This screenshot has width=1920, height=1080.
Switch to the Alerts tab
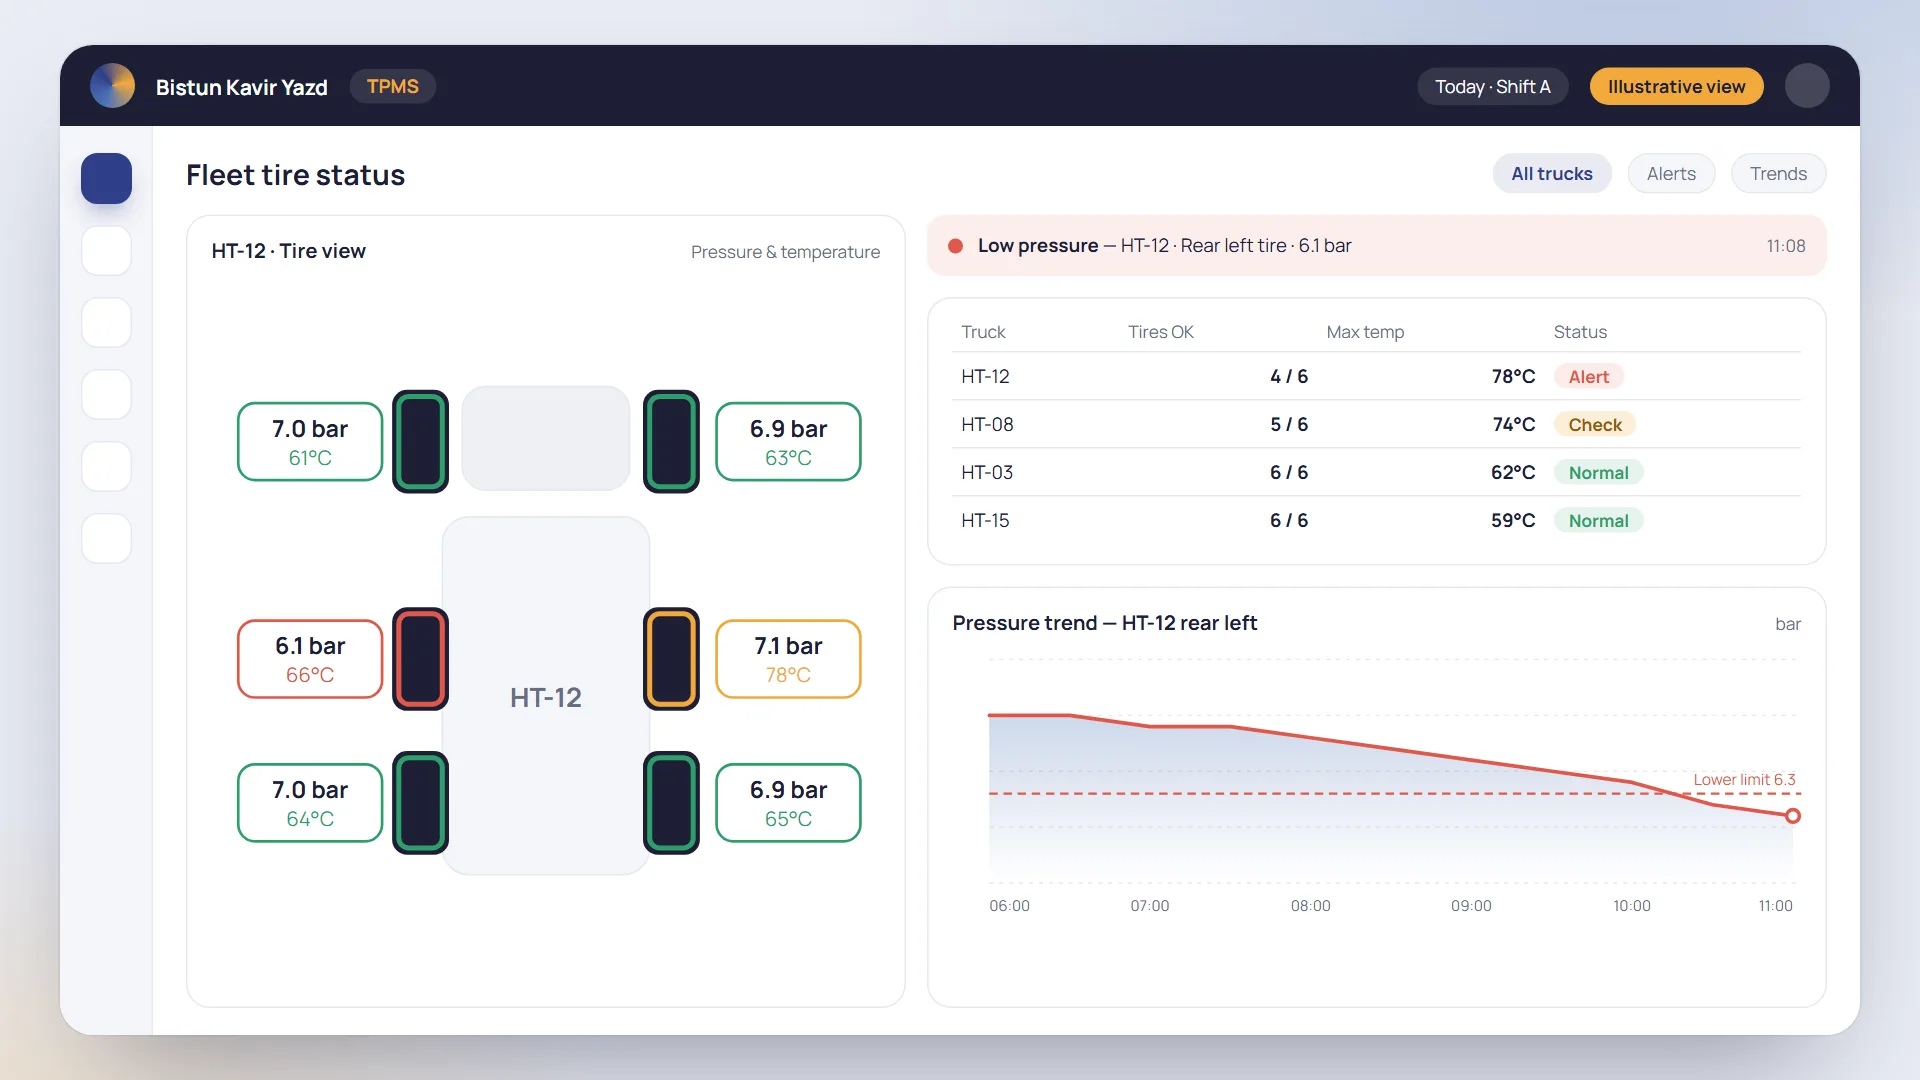point(1671,173)
